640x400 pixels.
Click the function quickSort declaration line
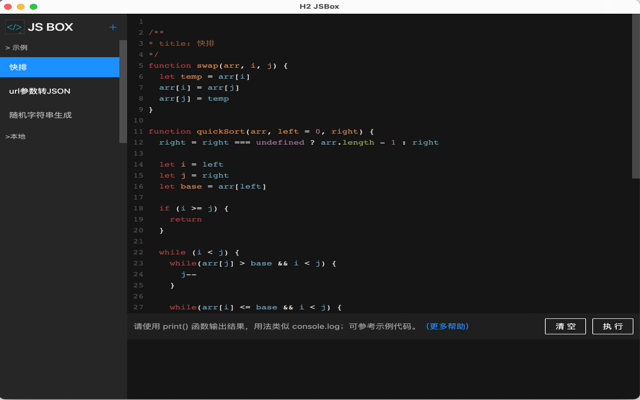point(261,131)
